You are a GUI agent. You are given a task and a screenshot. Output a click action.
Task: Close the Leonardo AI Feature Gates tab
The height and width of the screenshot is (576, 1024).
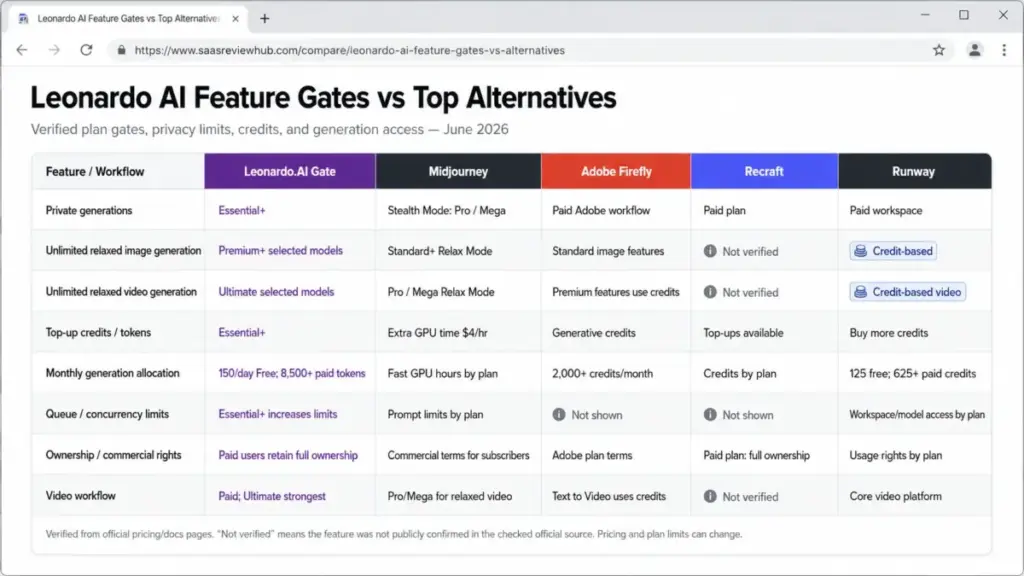tap(235, 19)
